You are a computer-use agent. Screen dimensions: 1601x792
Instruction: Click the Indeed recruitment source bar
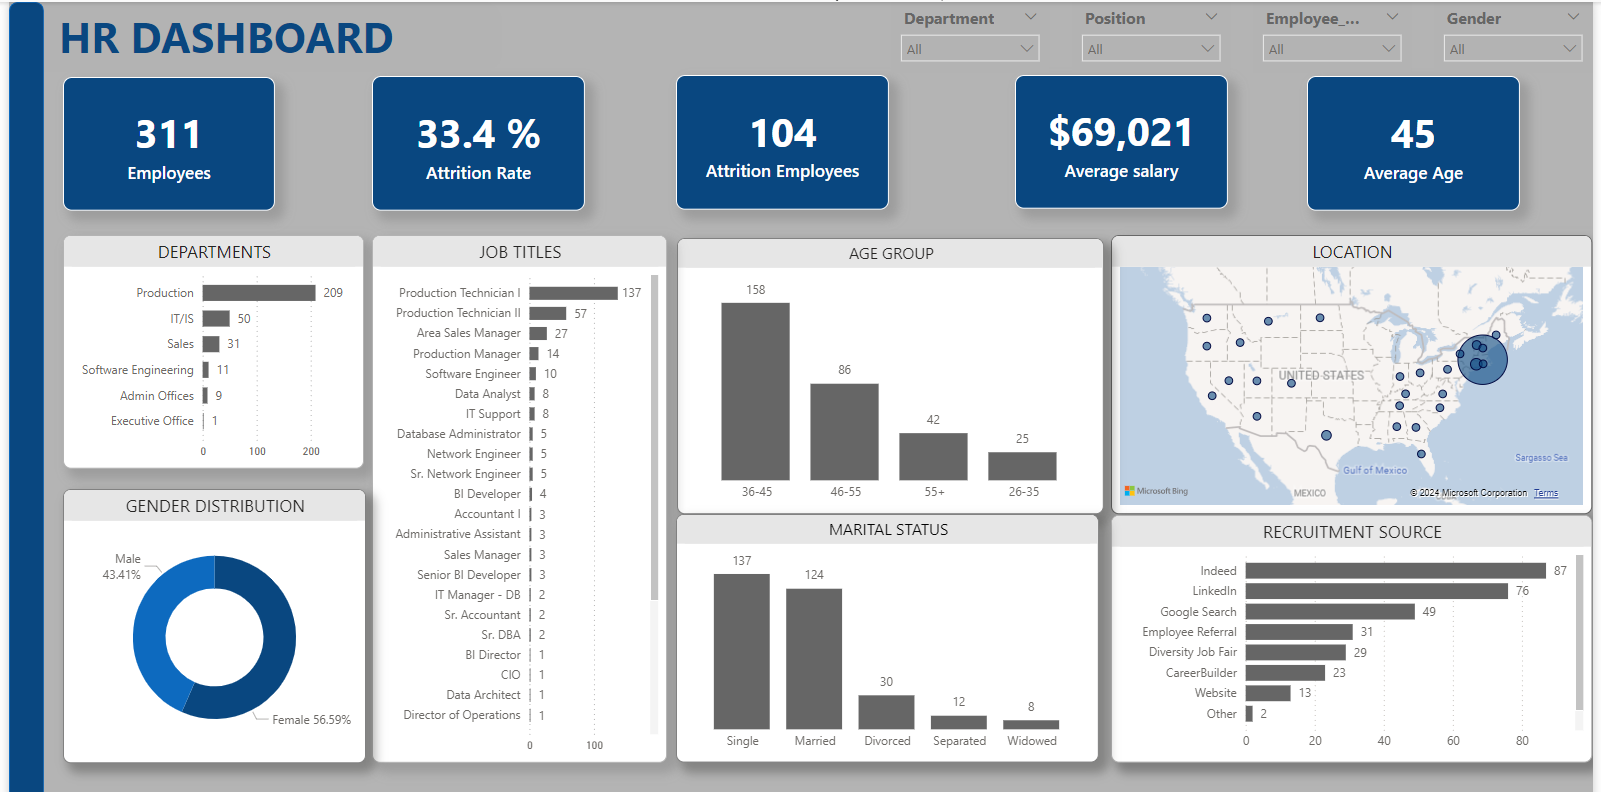[x=1396, y=571]
